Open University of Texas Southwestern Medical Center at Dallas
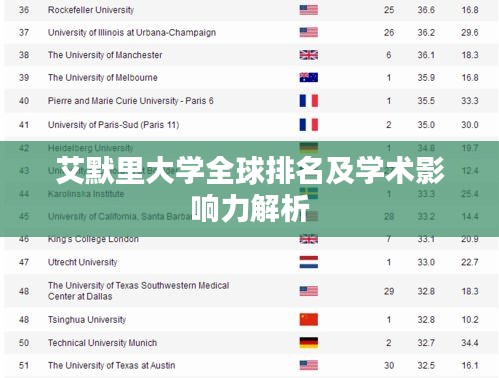This screenshot has width=499, height=378. tap(138, 291)
